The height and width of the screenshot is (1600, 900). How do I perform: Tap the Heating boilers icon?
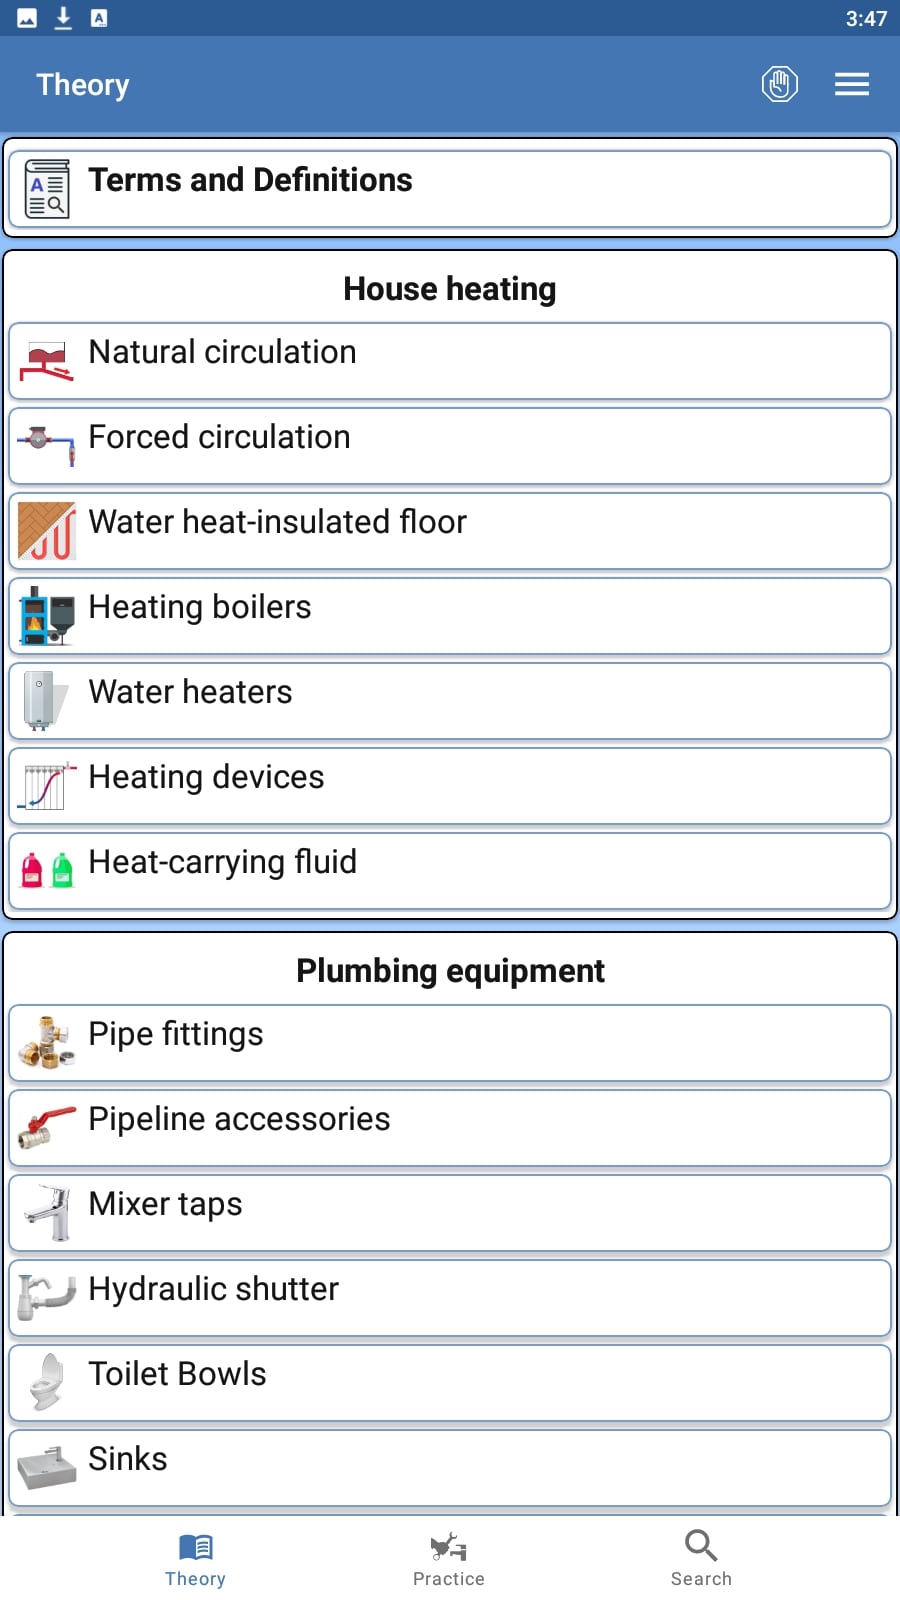47,616
